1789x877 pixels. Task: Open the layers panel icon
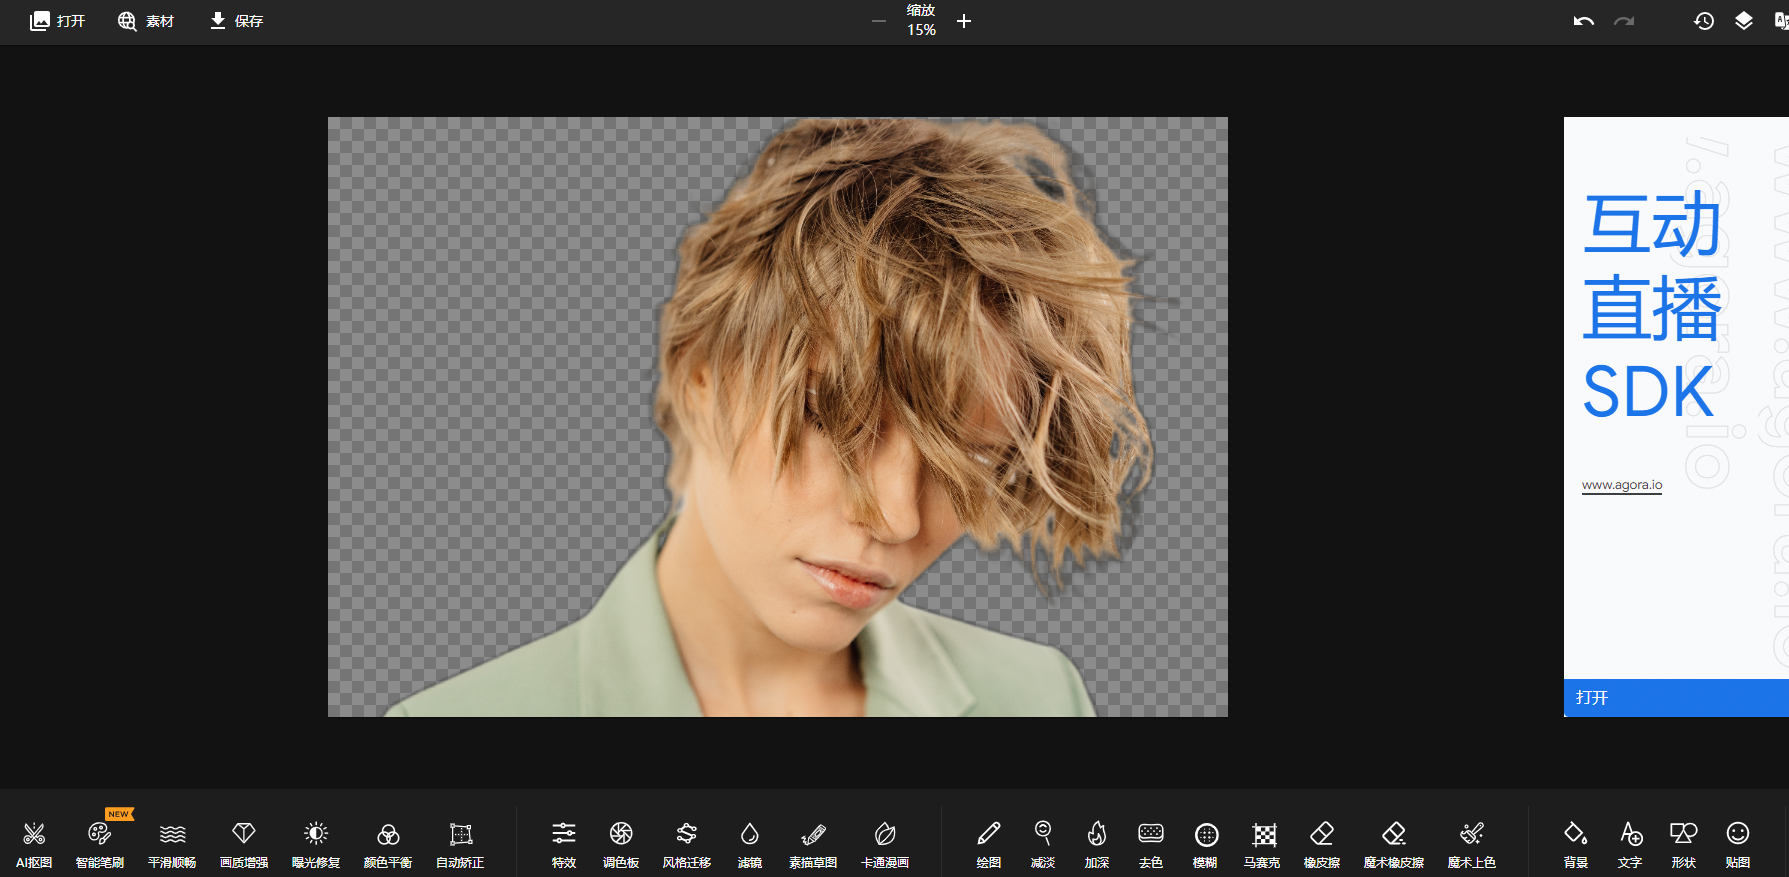(x=1743, y=21)
